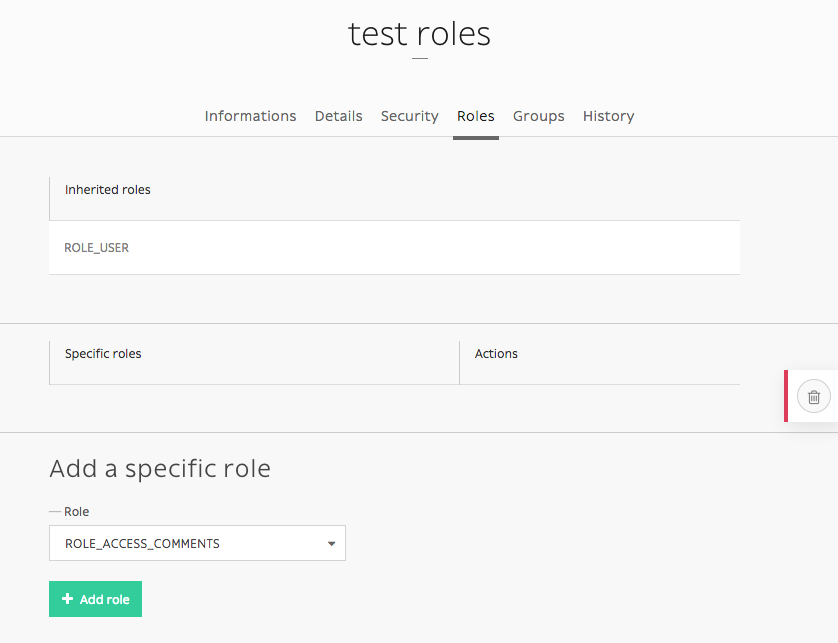
Task: Click the trash delete icon
Action: [x=813, y=397]
